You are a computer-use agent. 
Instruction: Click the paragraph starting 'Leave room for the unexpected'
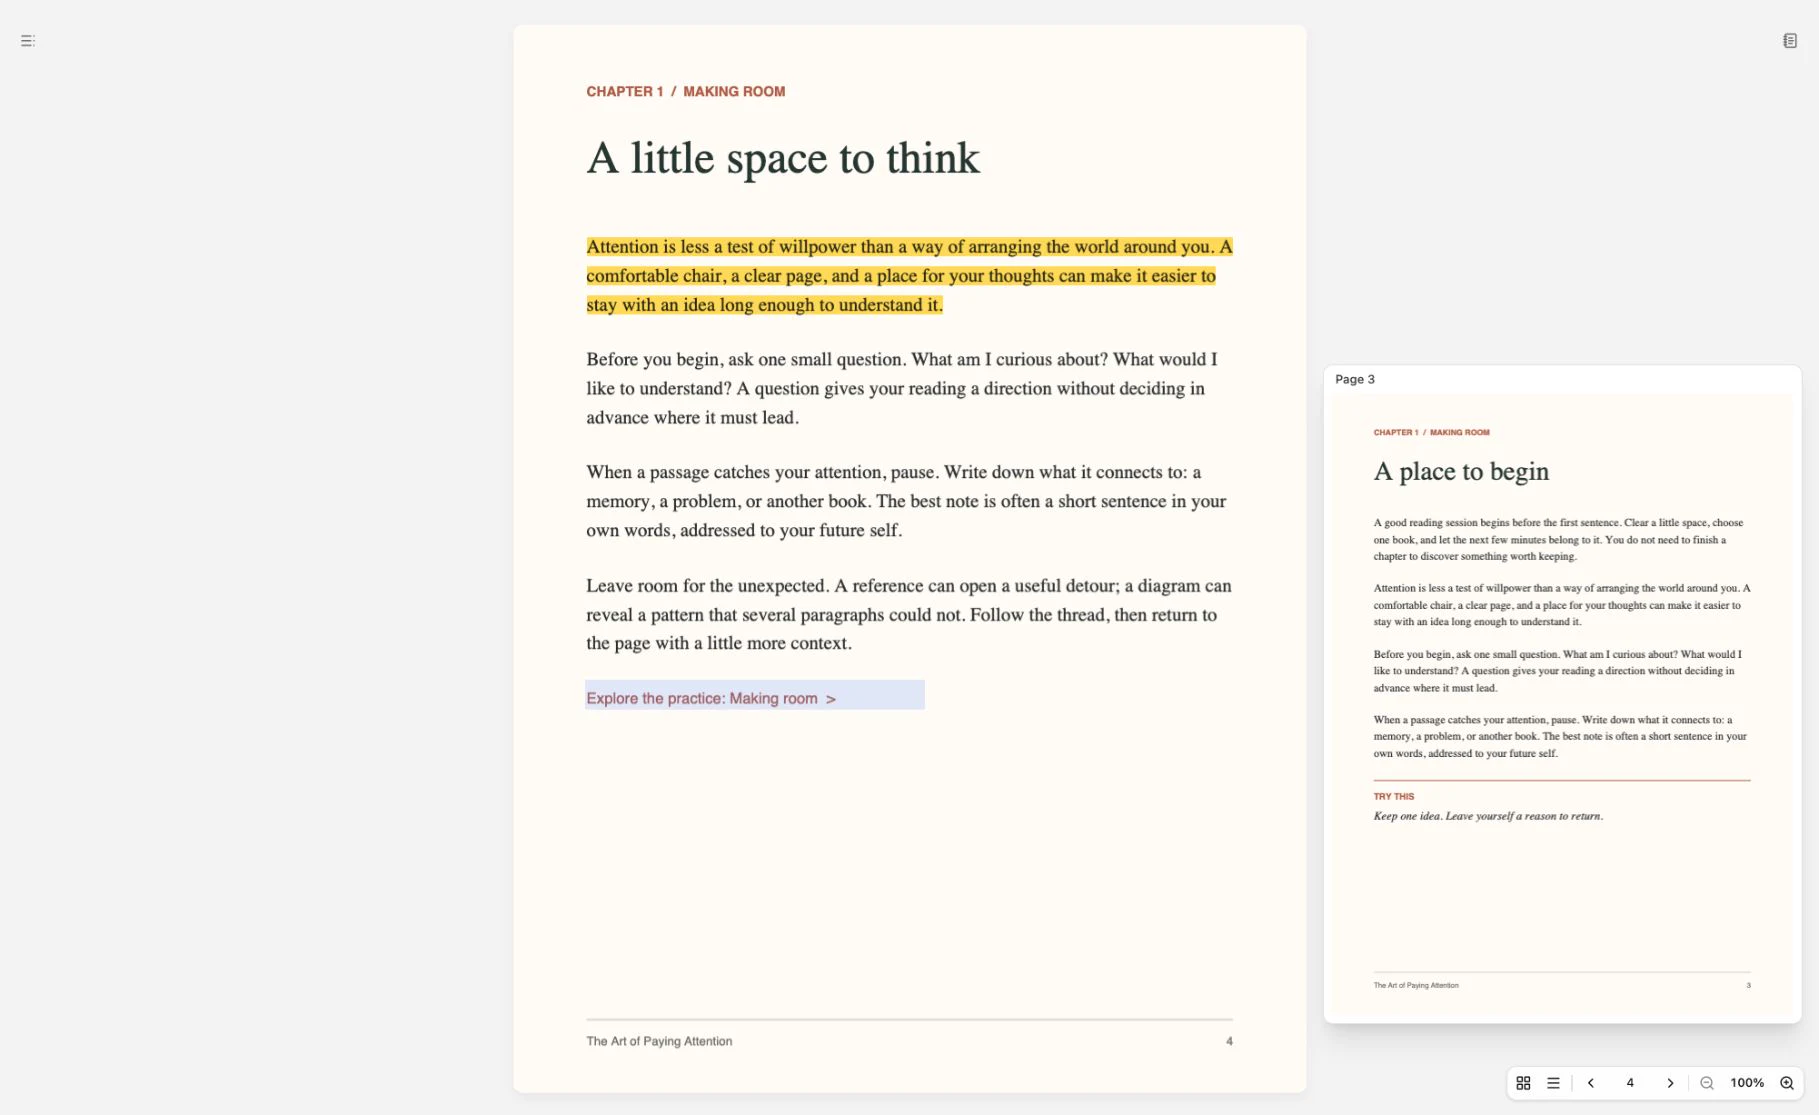click(x=909, y=614)
